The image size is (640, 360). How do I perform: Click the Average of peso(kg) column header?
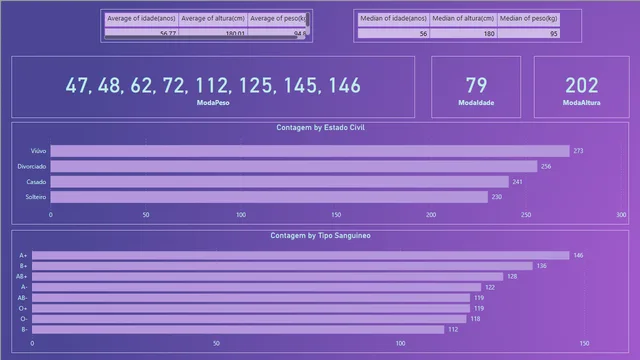tap(277, 19)
